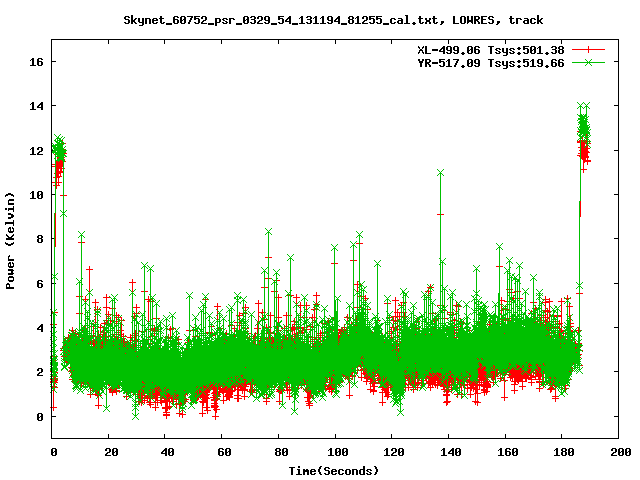Click y-axis tick label 4
640x480 pixels.
pos(40,328)
